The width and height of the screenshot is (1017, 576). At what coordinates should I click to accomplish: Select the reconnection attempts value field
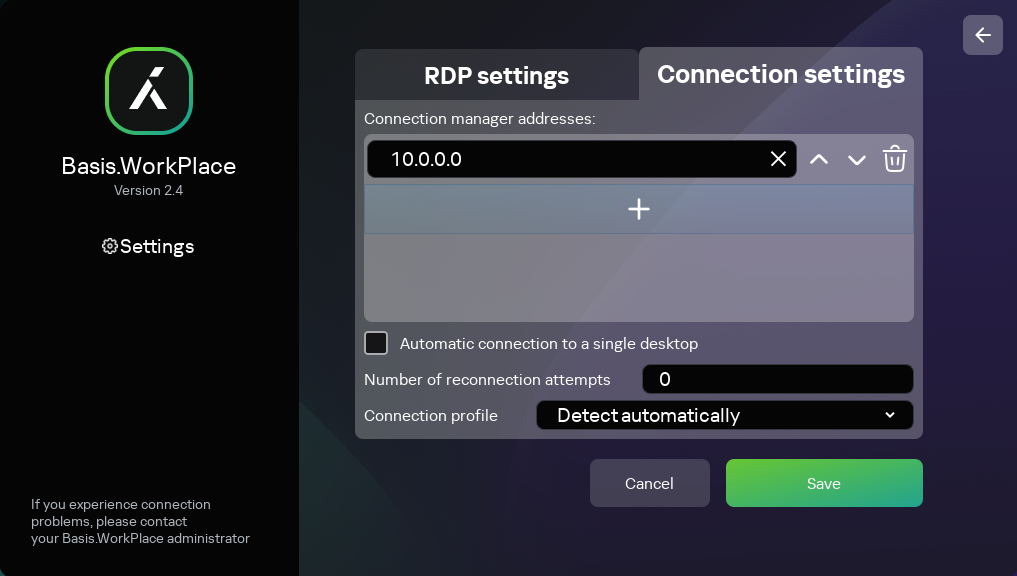[x=777, y=379]
